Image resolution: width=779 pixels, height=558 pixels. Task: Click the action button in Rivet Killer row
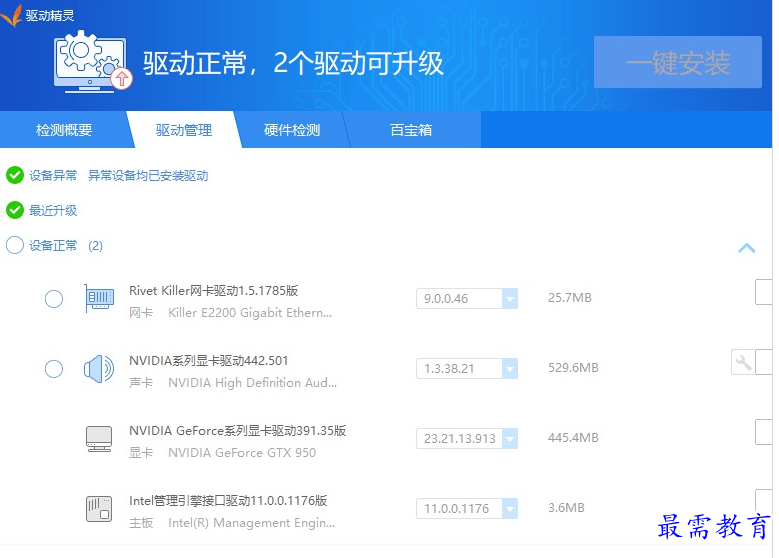764,292
